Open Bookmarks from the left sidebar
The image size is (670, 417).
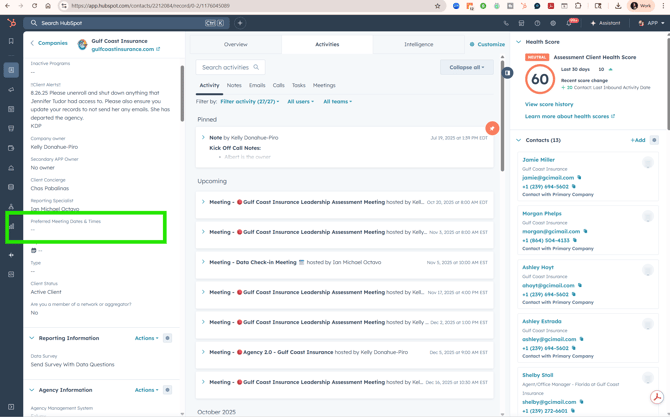(x=11, y=42)
